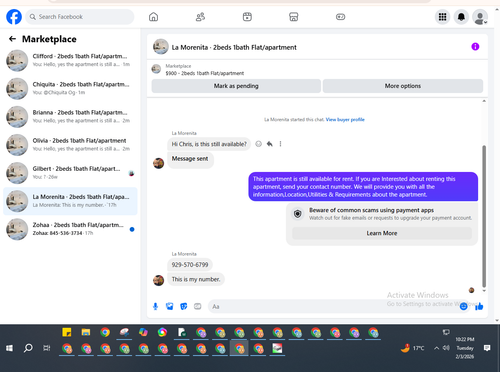Click the chat vertical scrollbar
500x372 pixels.
(484, 216)
